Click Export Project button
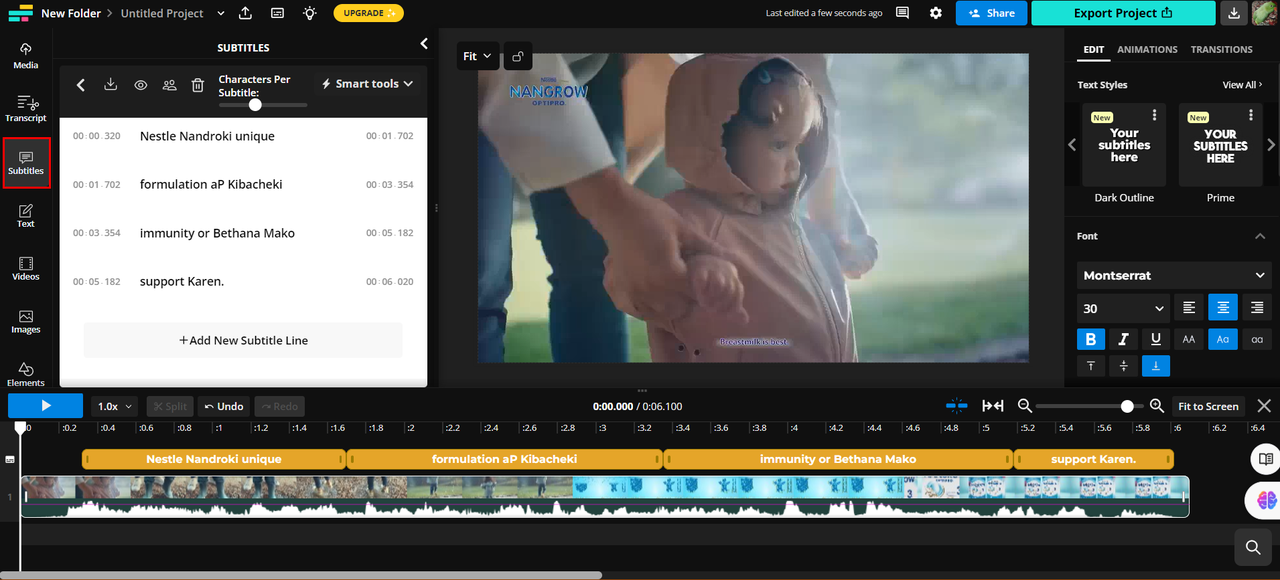Viewport: 1280px width, 580px height. tap(1123, 13)
